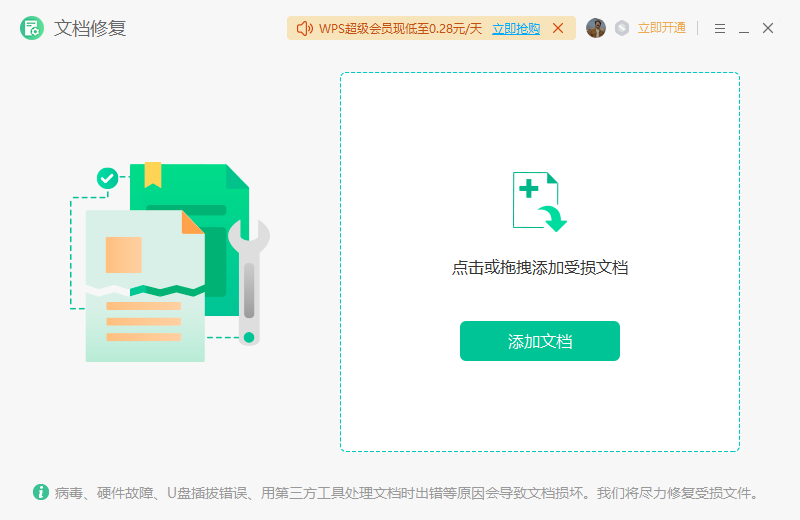Image resolution: width=800 pixels, height=520 pixels.
Task: Click 立即开通 to activate membership
Action: click(662, 28)
